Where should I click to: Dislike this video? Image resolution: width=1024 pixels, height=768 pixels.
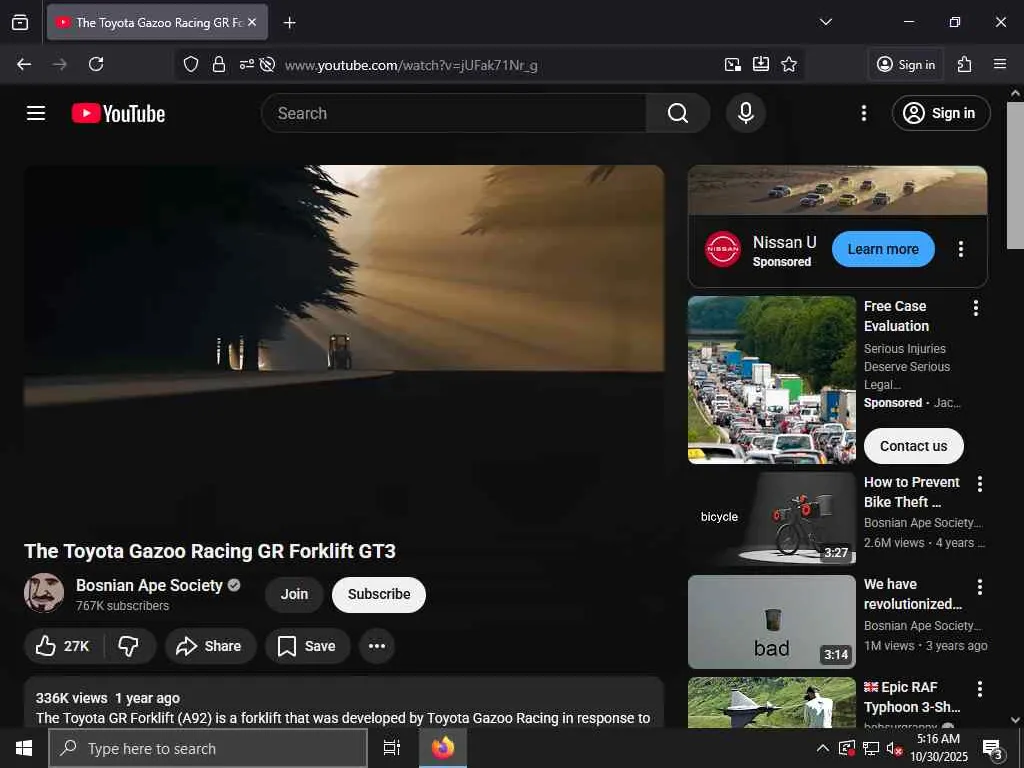click(x=129, y=647)
